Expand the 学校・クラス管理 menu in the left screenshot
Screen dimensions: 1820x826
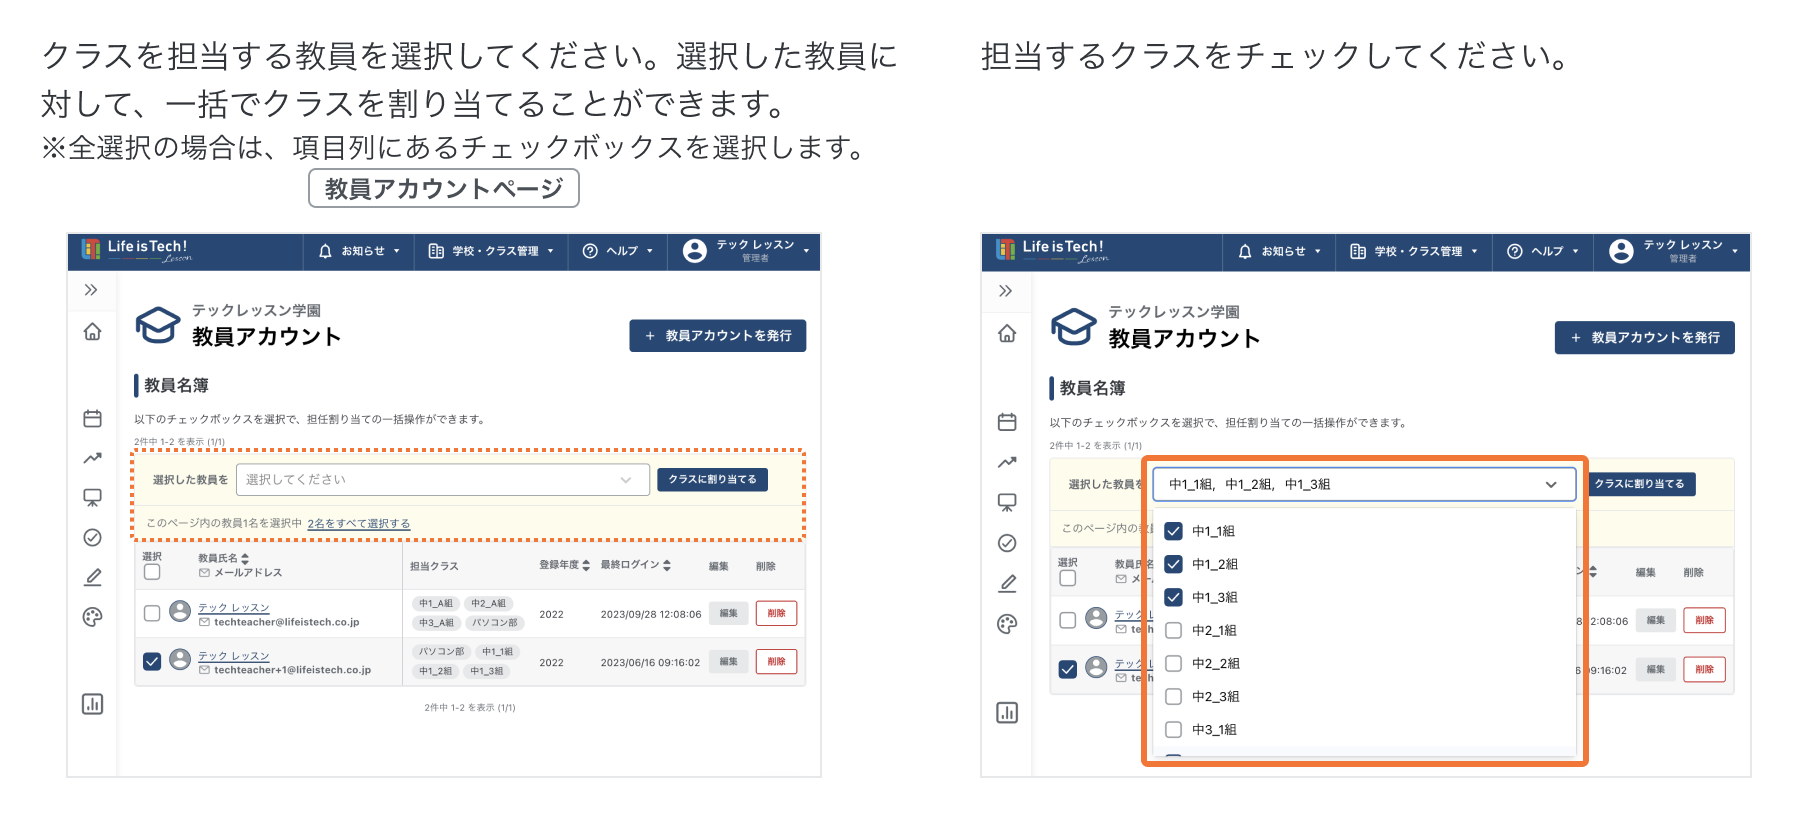point(491,251)
